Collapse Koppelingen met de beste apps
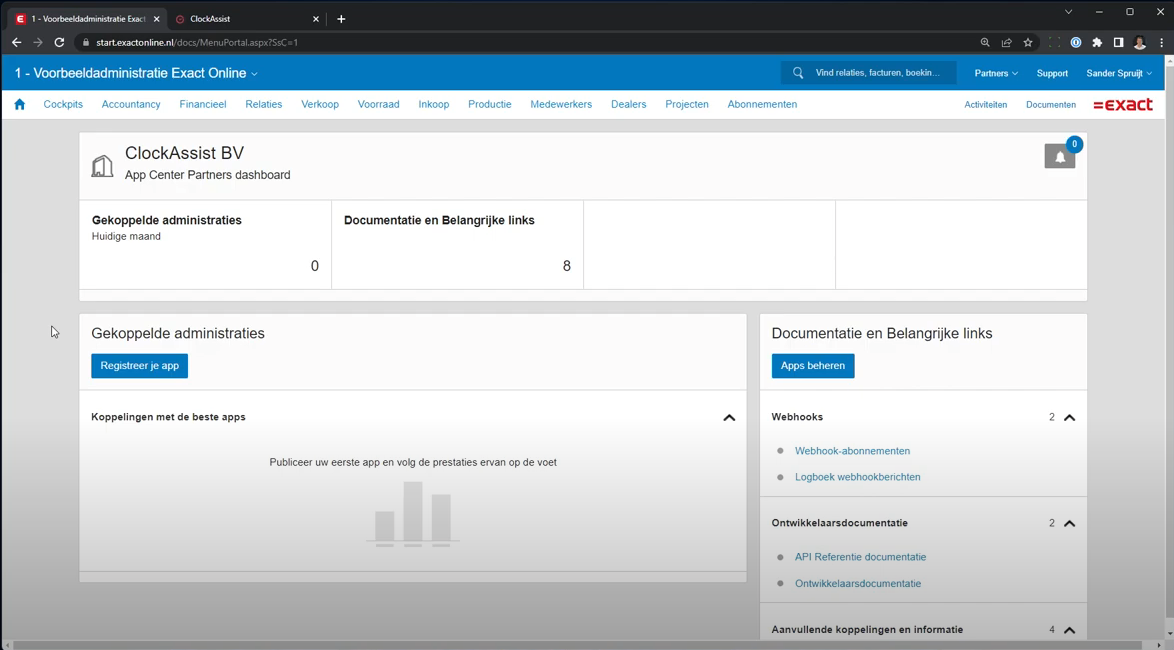Viewport: 1174px width, 650px height. 729,418
